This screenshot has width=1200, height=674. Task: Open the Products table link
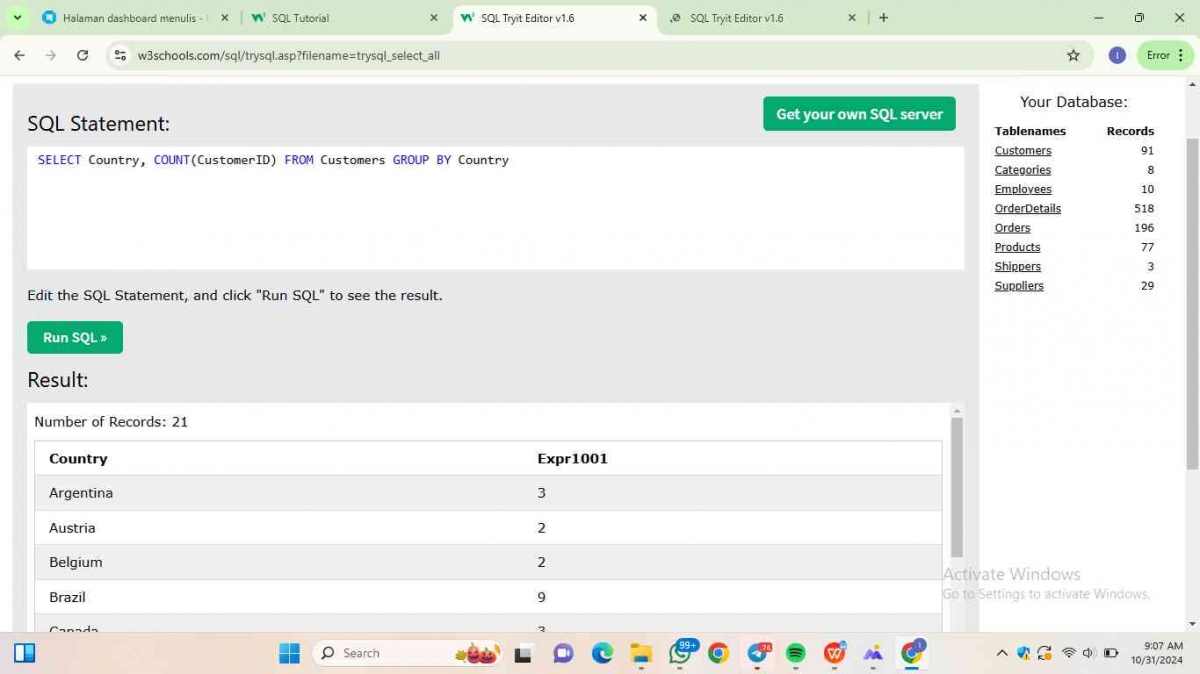(x=1017, y=247)
